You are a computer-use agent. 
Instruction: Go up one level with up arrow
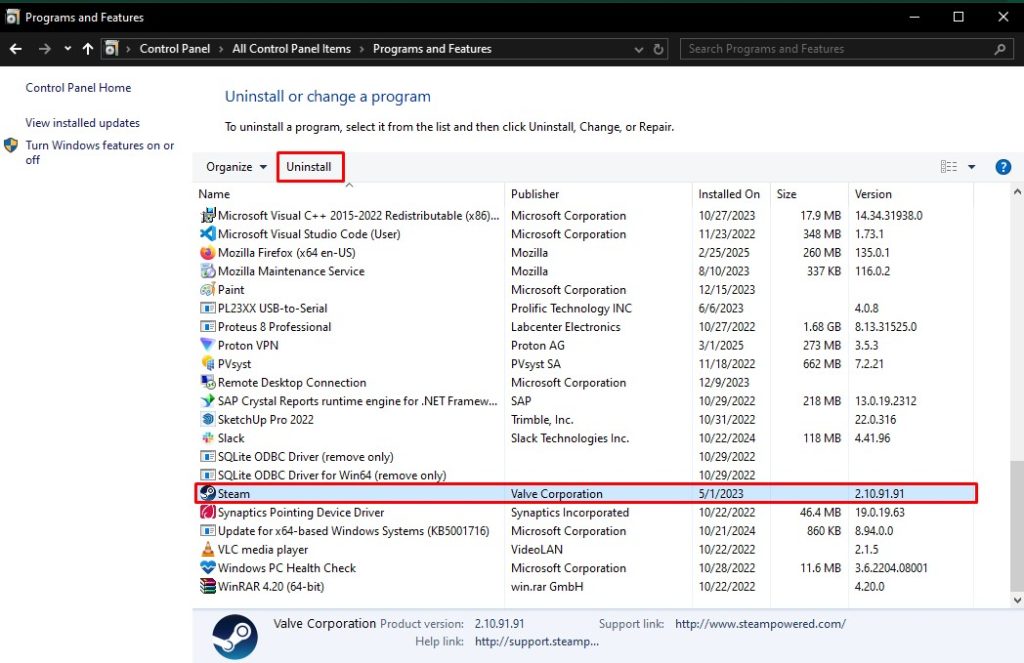pyautogui.click(x=88, y=49)
